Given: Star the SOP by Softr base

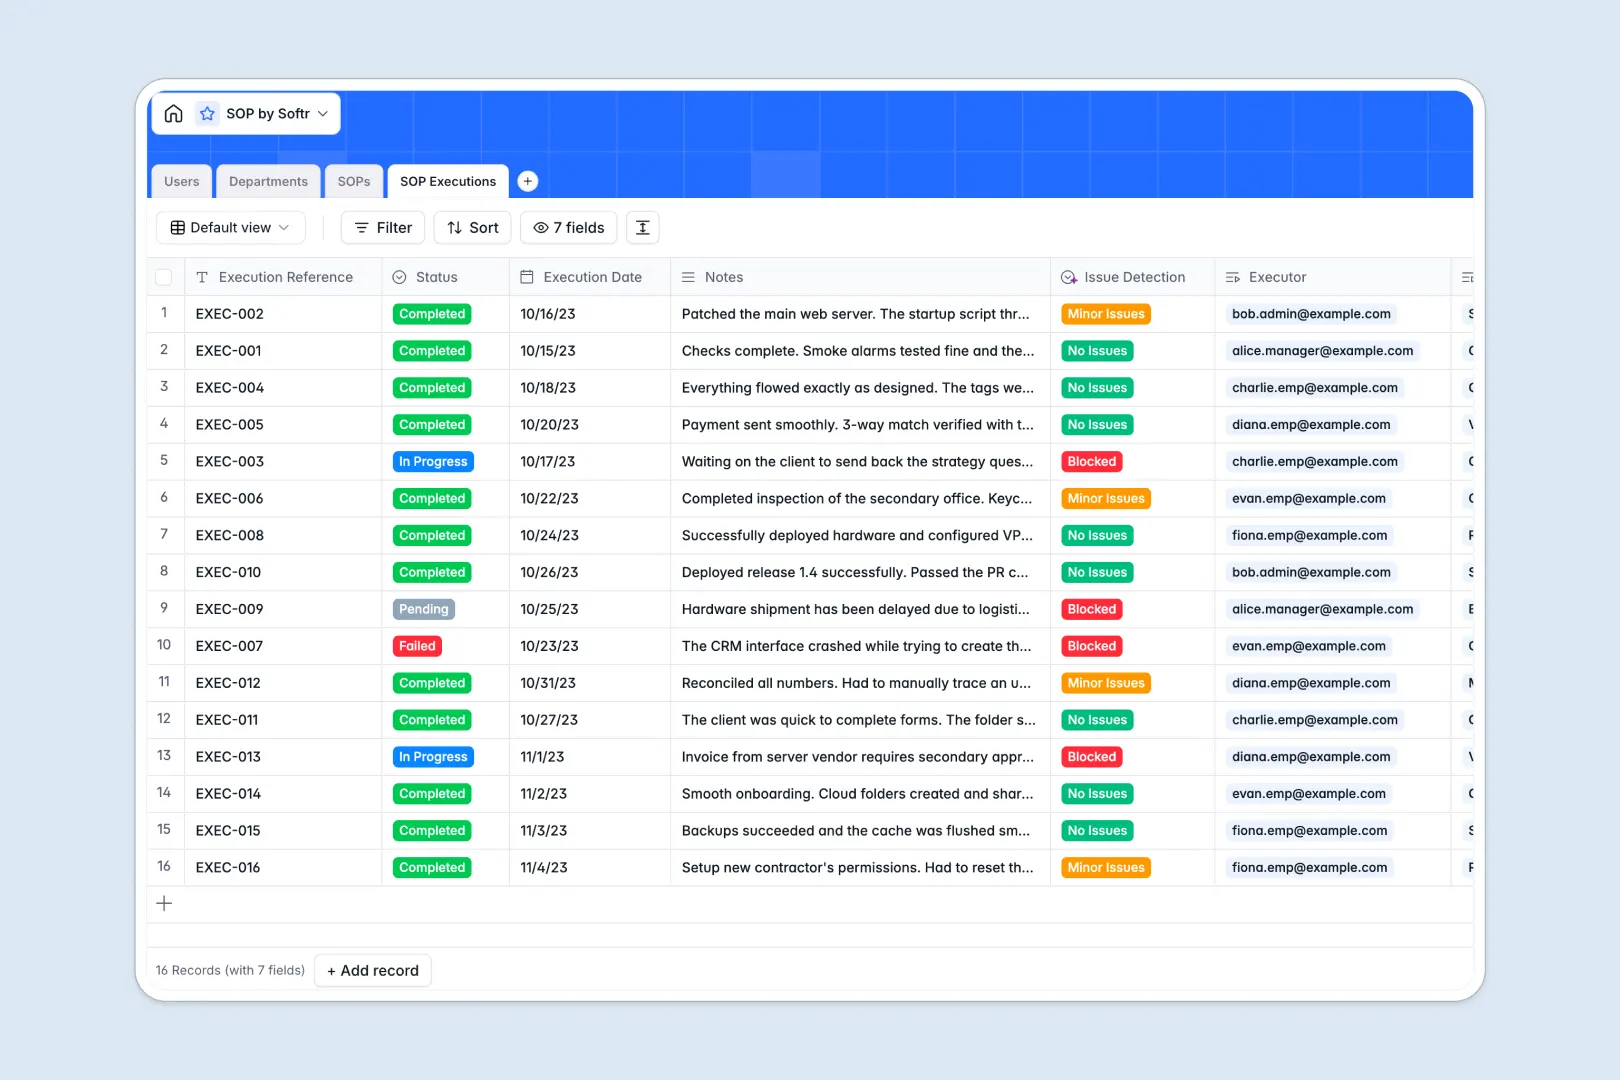Looking at the screenshot, I should pos(207,113).
